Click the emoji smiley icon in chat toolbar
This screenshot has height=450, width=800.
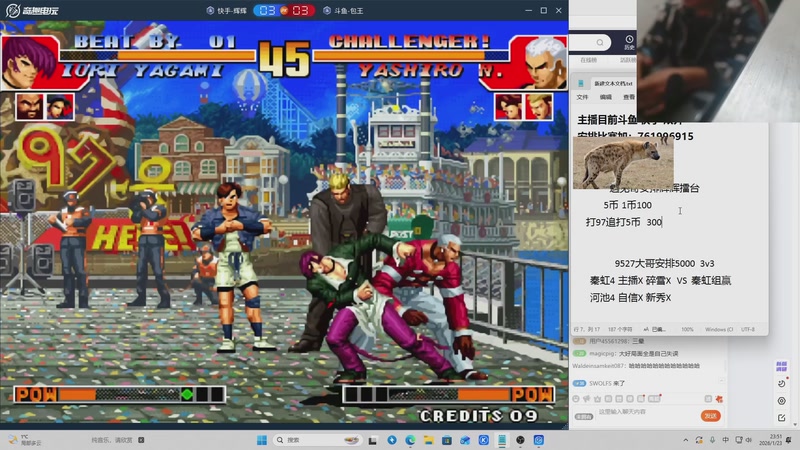coord(576,399)
